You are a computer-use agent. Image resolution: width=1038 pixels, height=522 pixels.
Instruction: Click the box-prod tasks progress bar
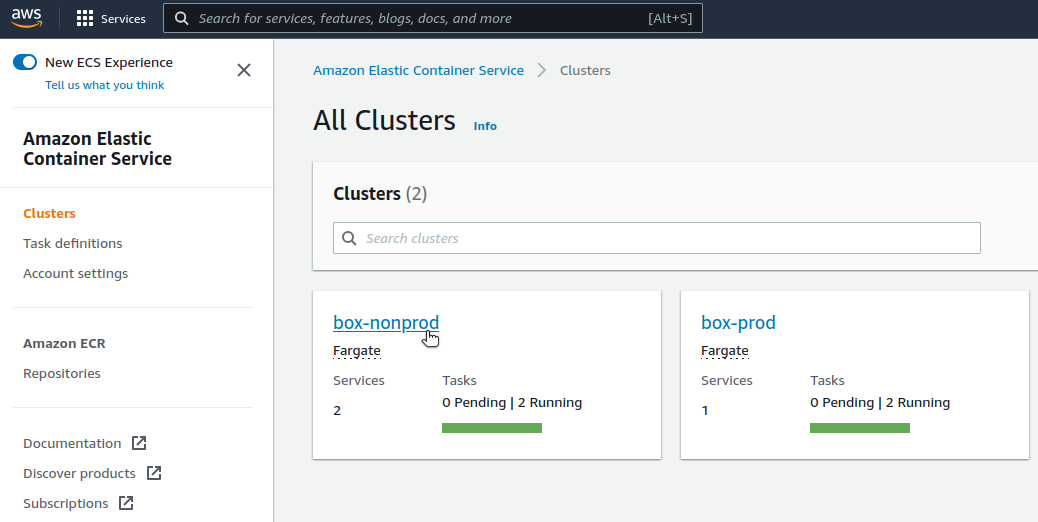[860, 428]
